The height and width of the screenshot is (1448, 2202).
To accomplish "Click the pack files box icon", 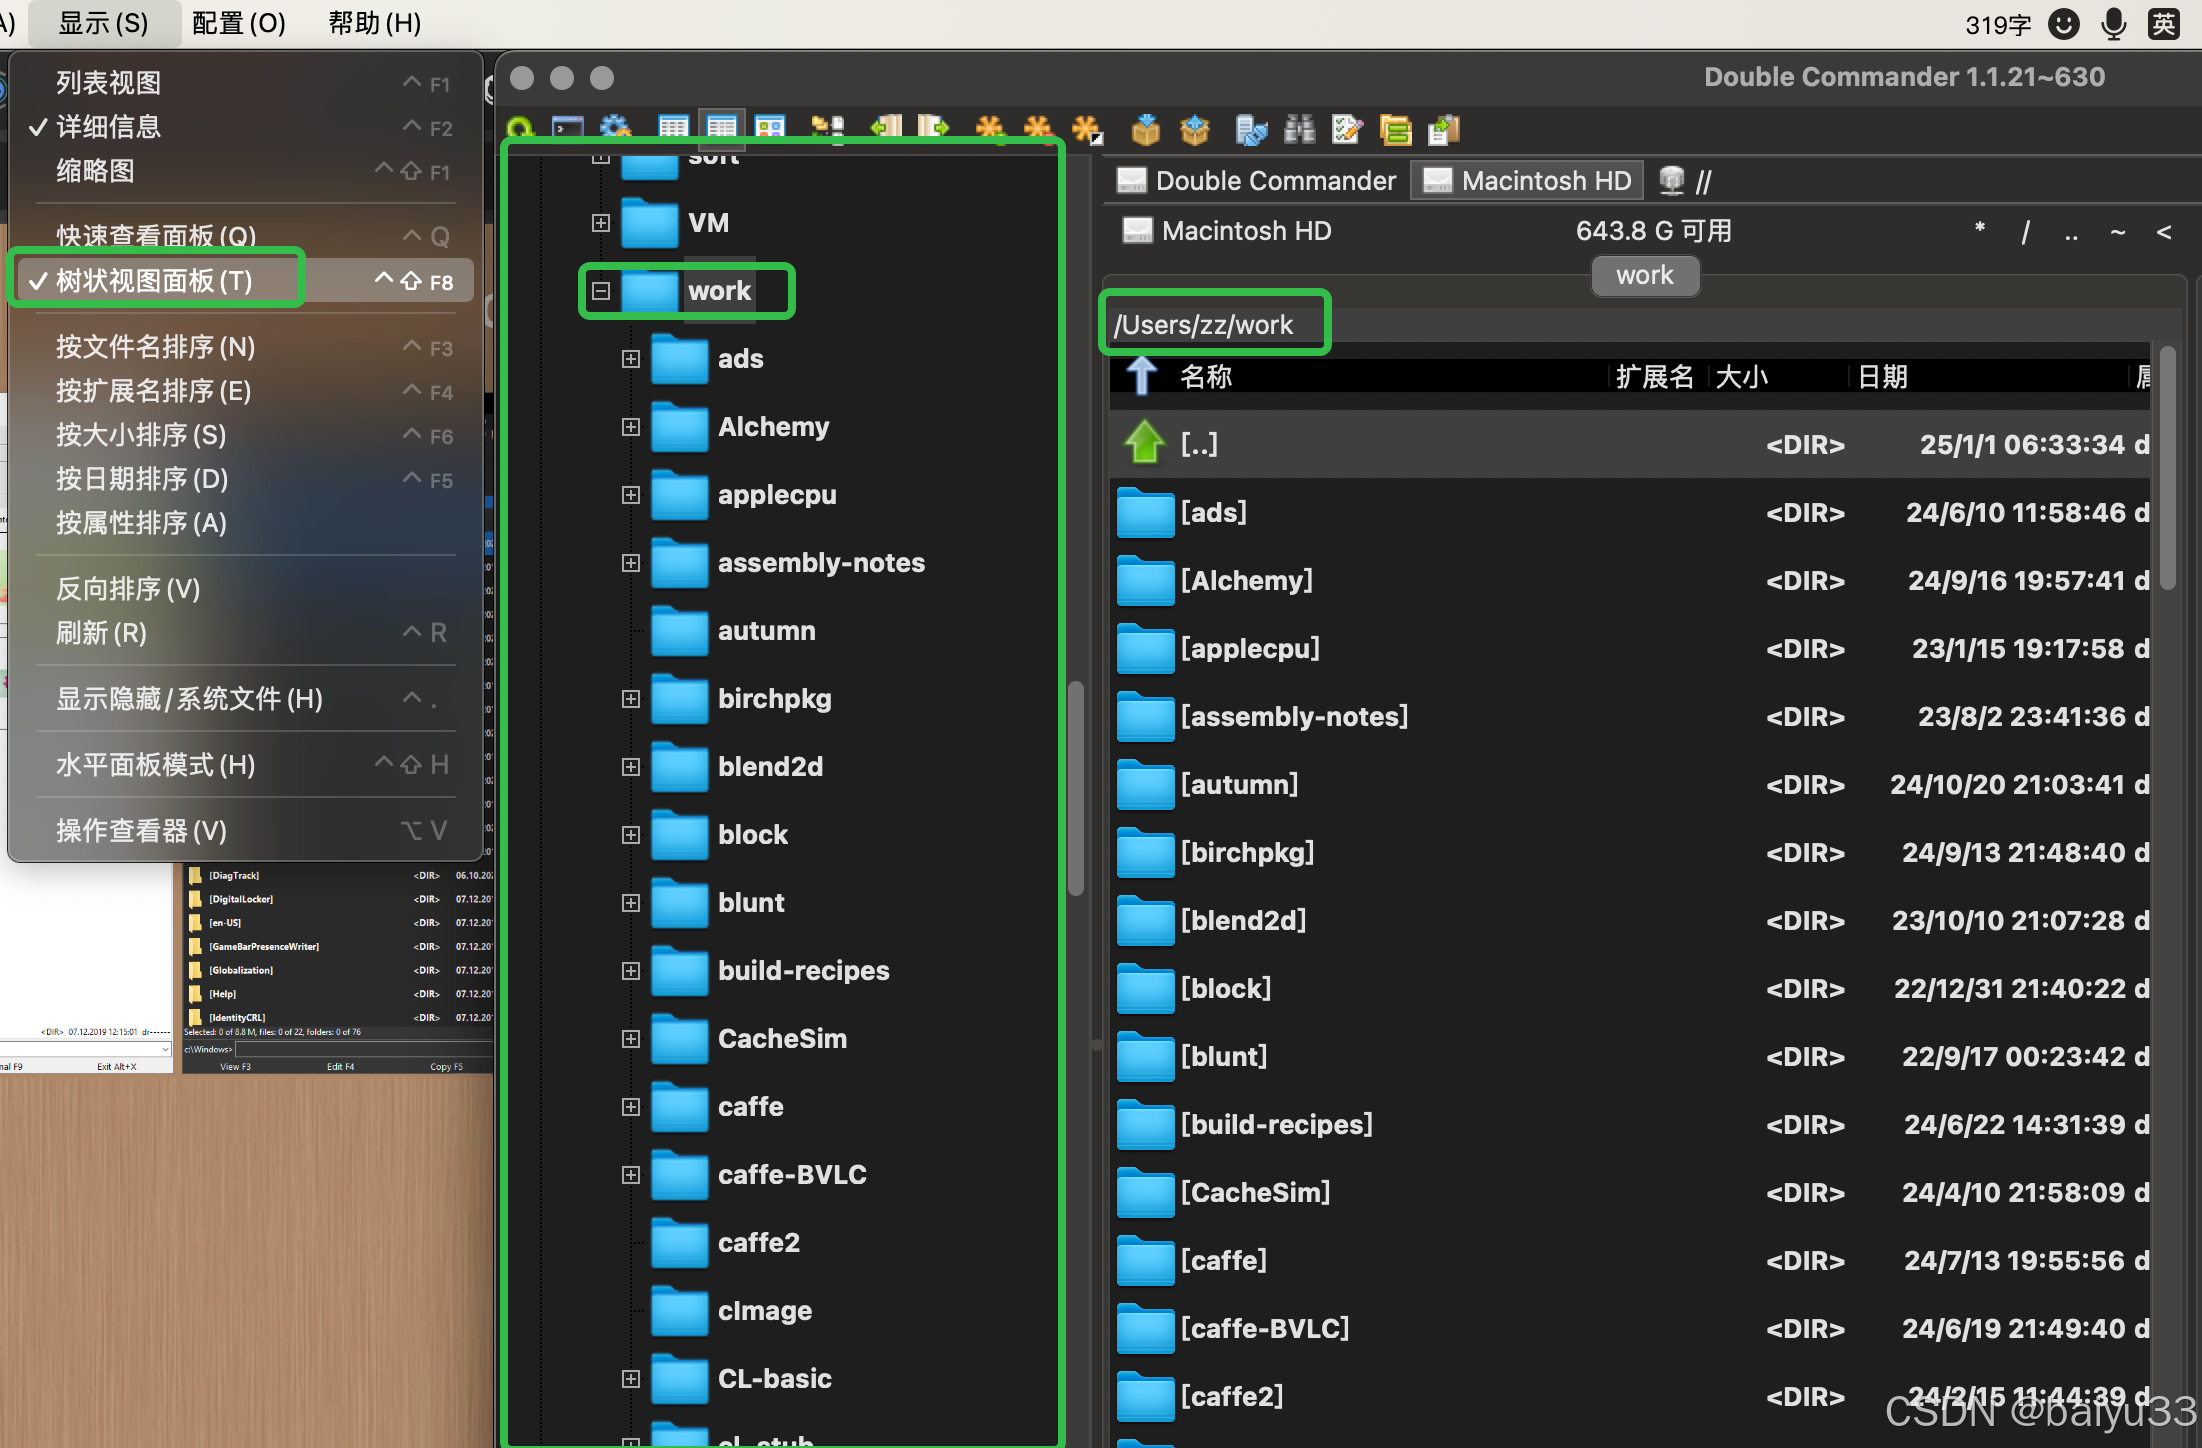I will [1146, 130].
